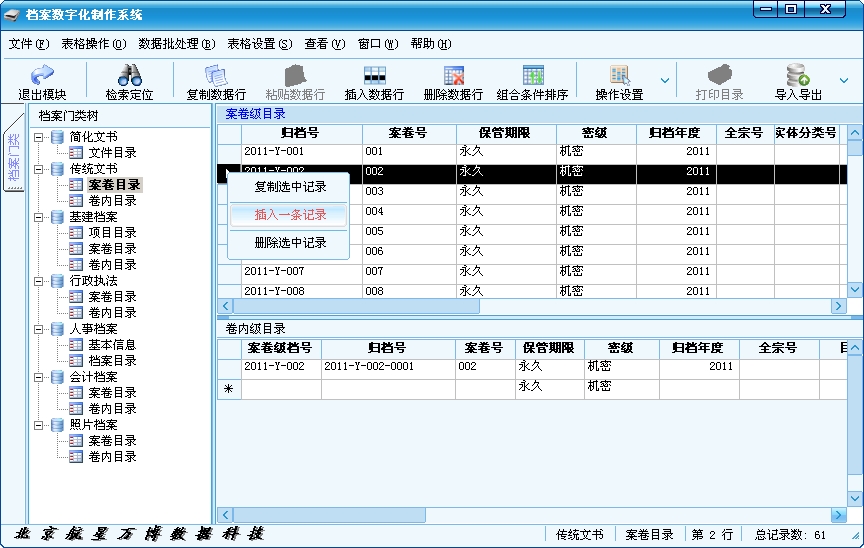Click the 操作设置 operation settings icon
The height and width of the screenshot is (548, 864).
point(619,82)
